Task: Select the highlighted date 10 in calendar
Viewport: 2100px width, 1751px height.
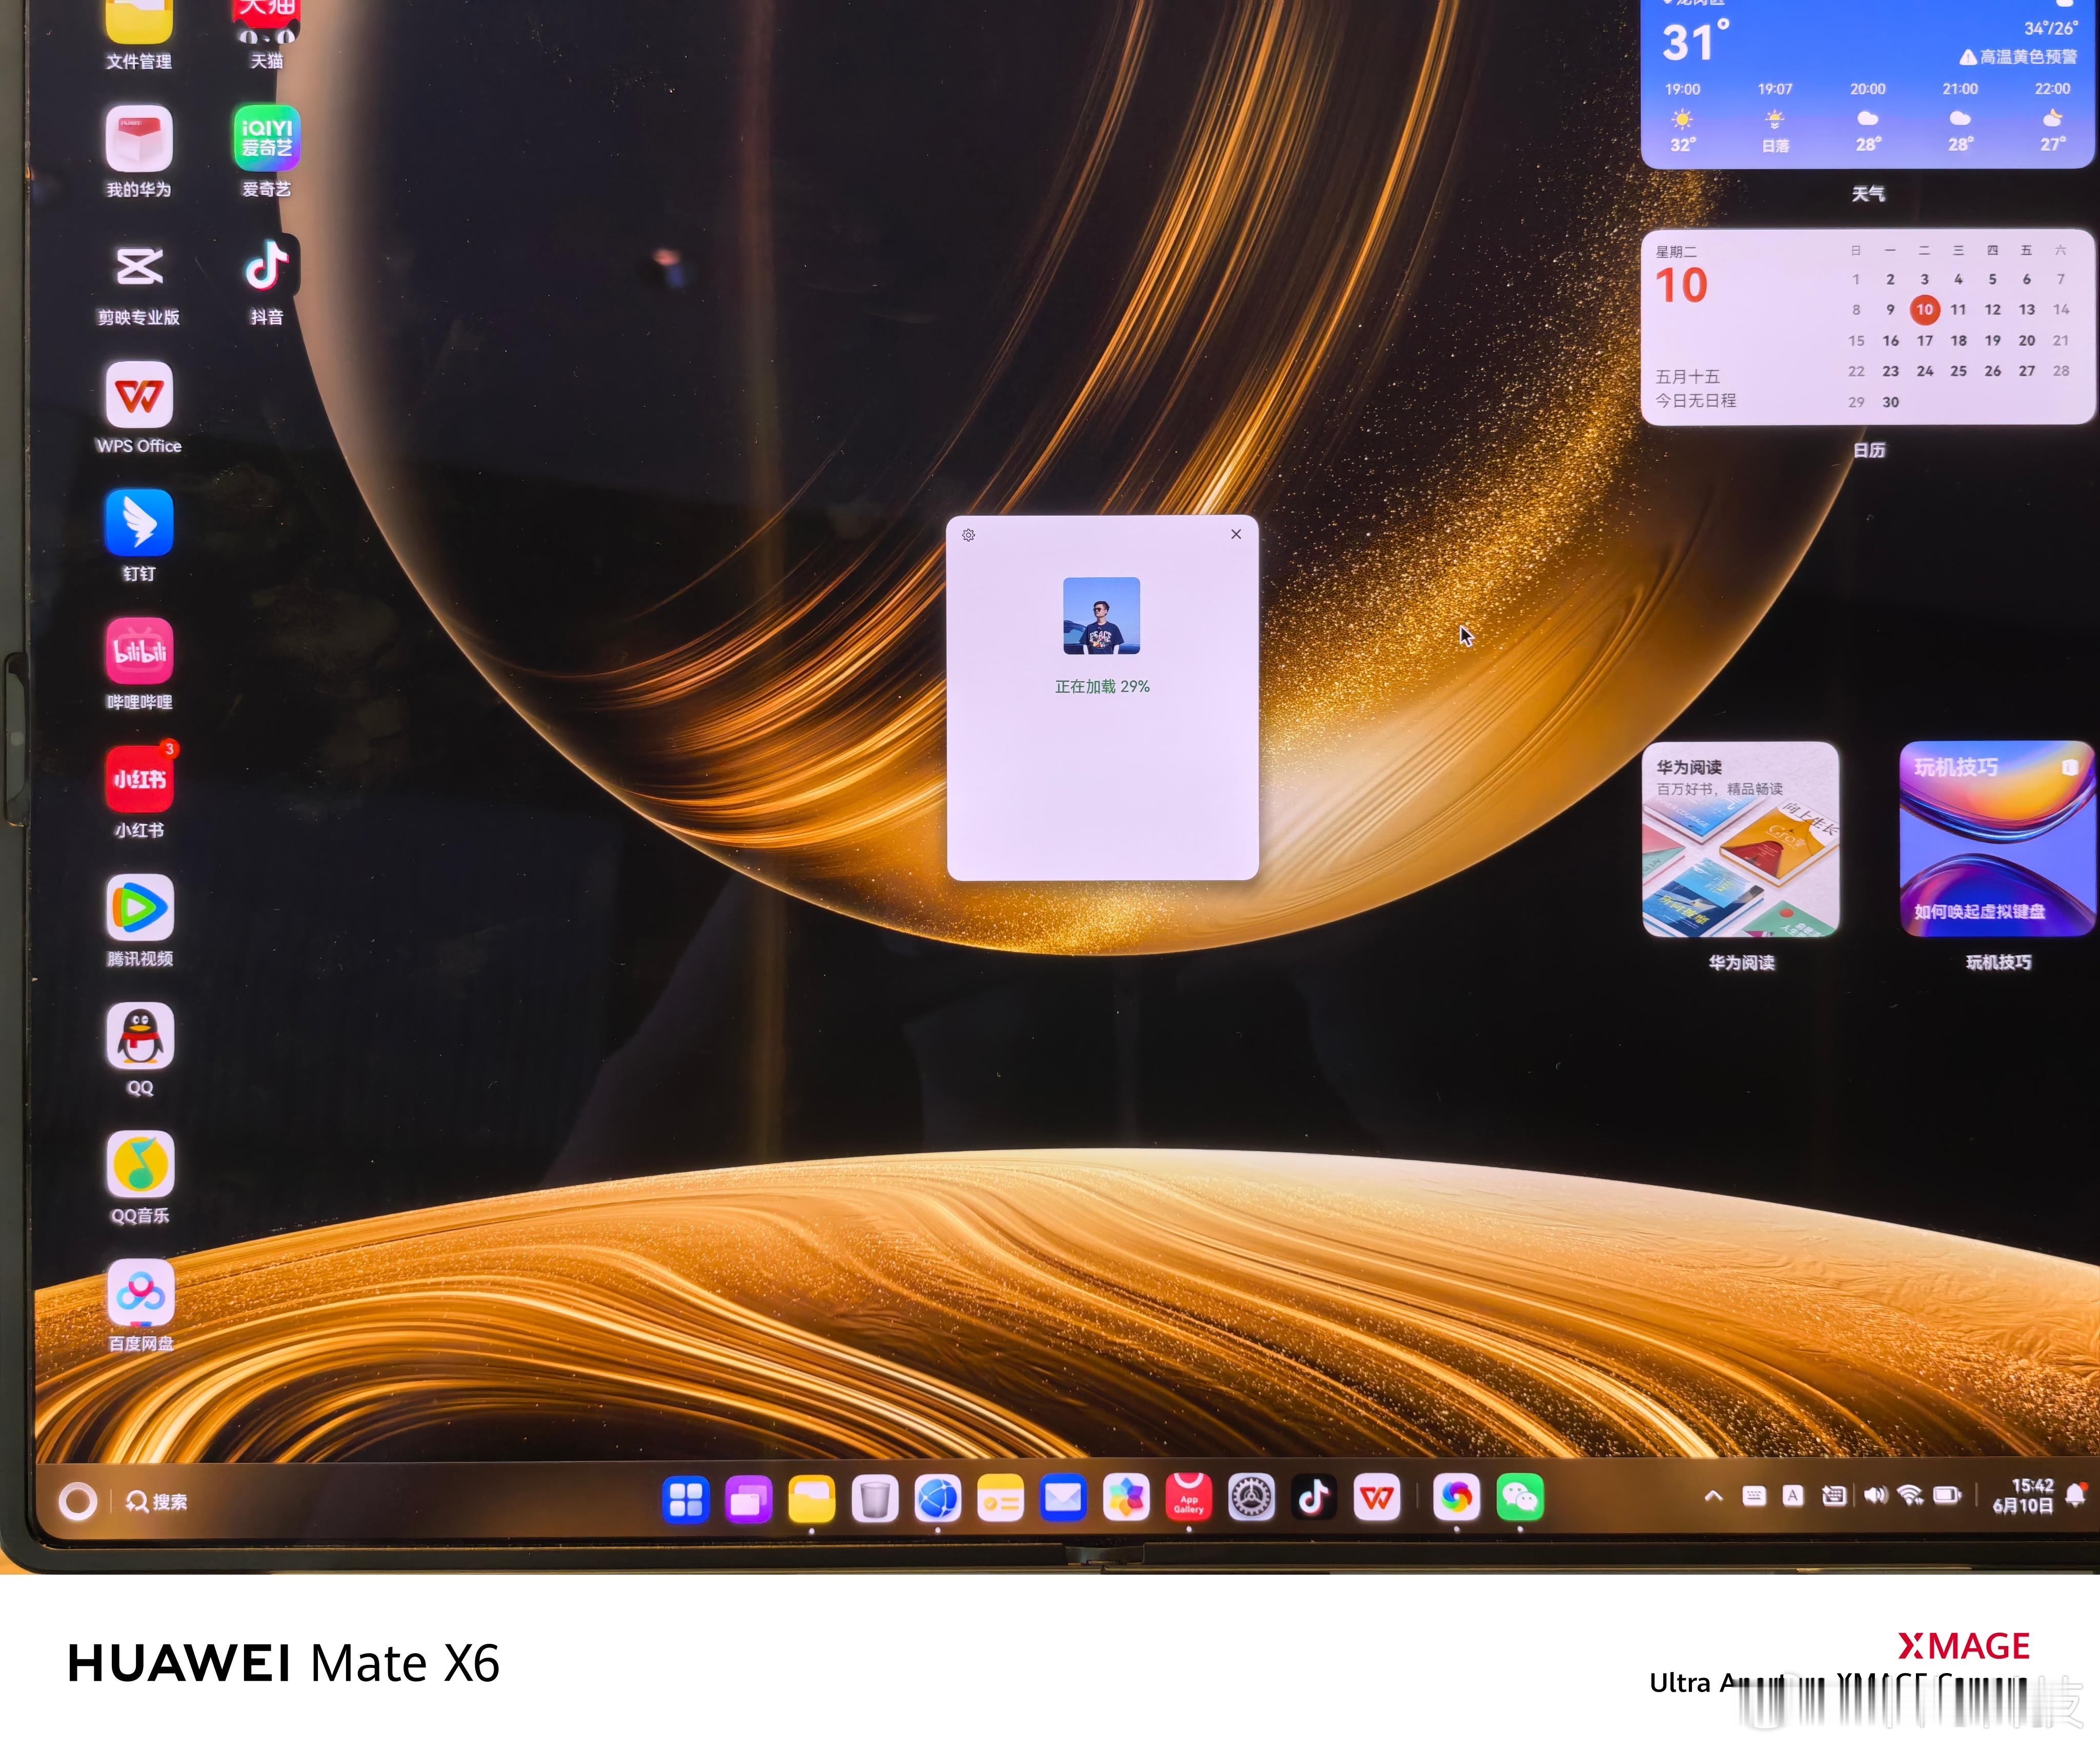Action: click(1925, 310)
